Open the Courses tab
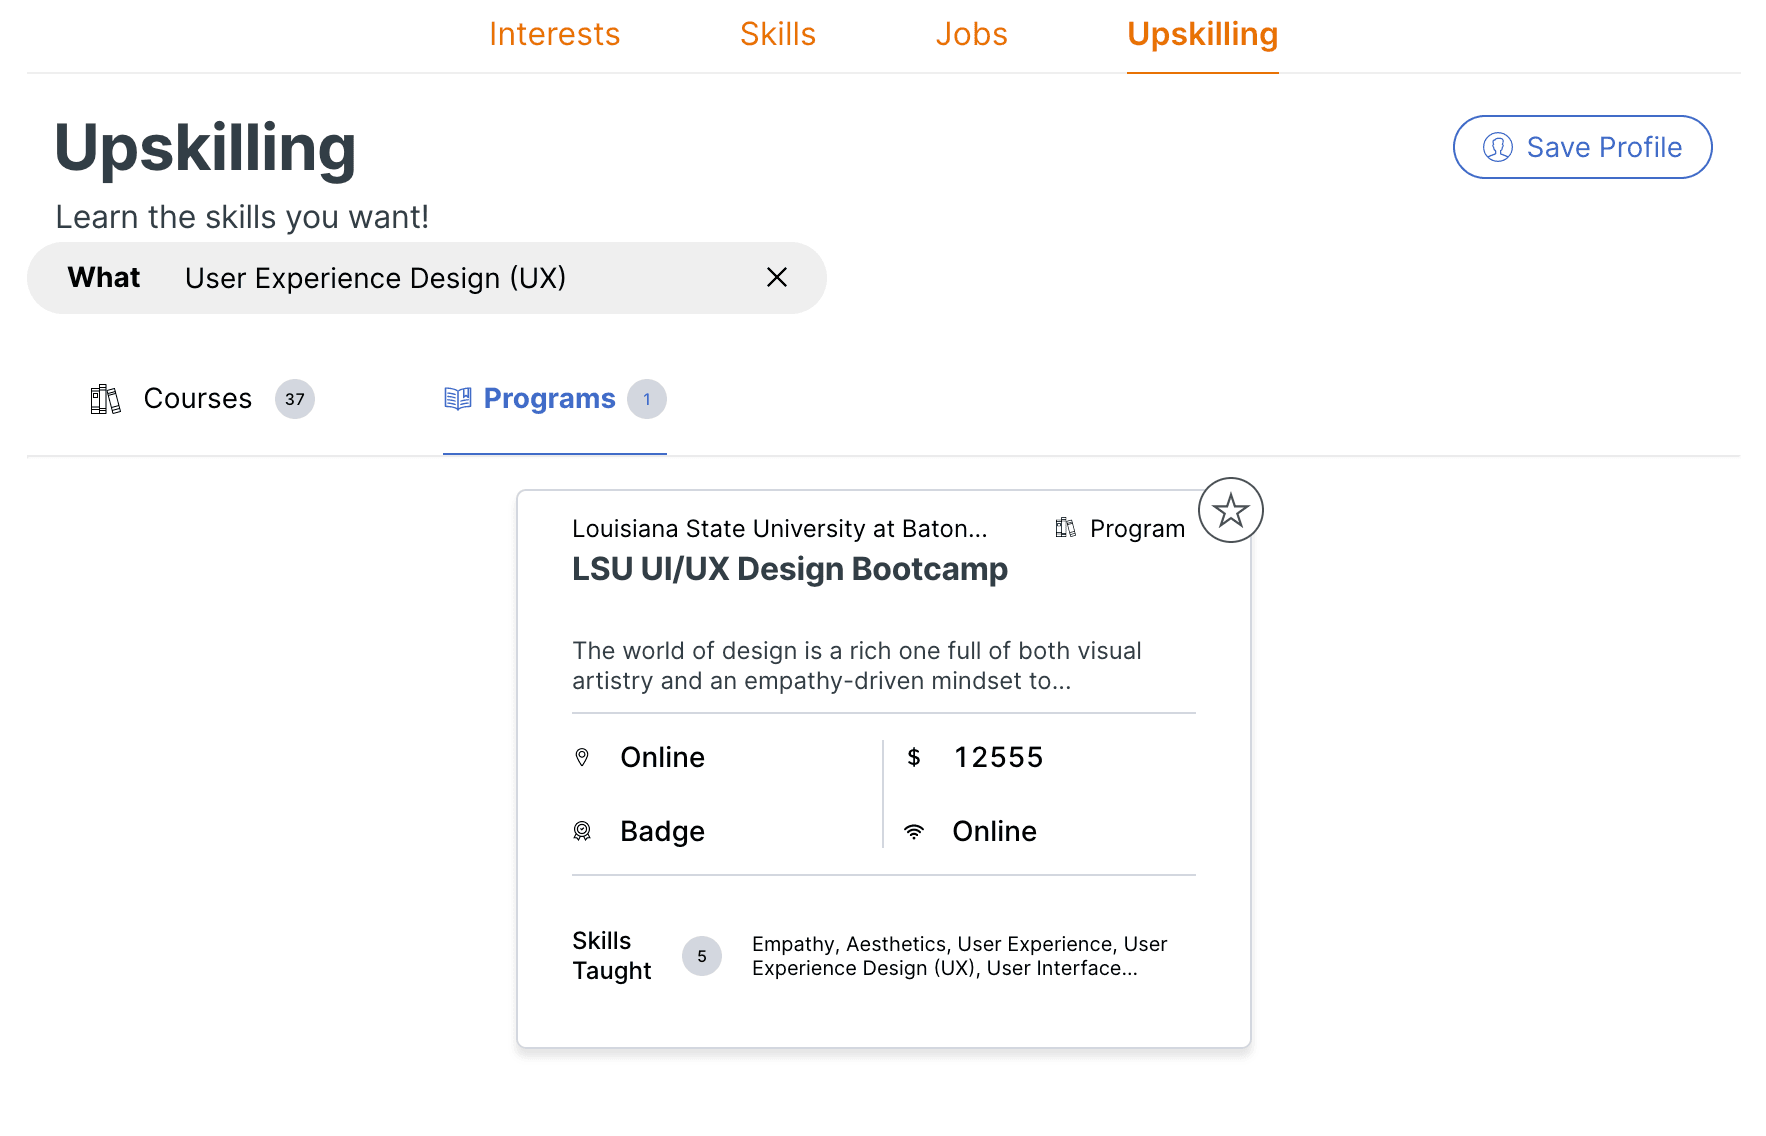Viewport: 1766px width, 1136px height. coord(201,399)
